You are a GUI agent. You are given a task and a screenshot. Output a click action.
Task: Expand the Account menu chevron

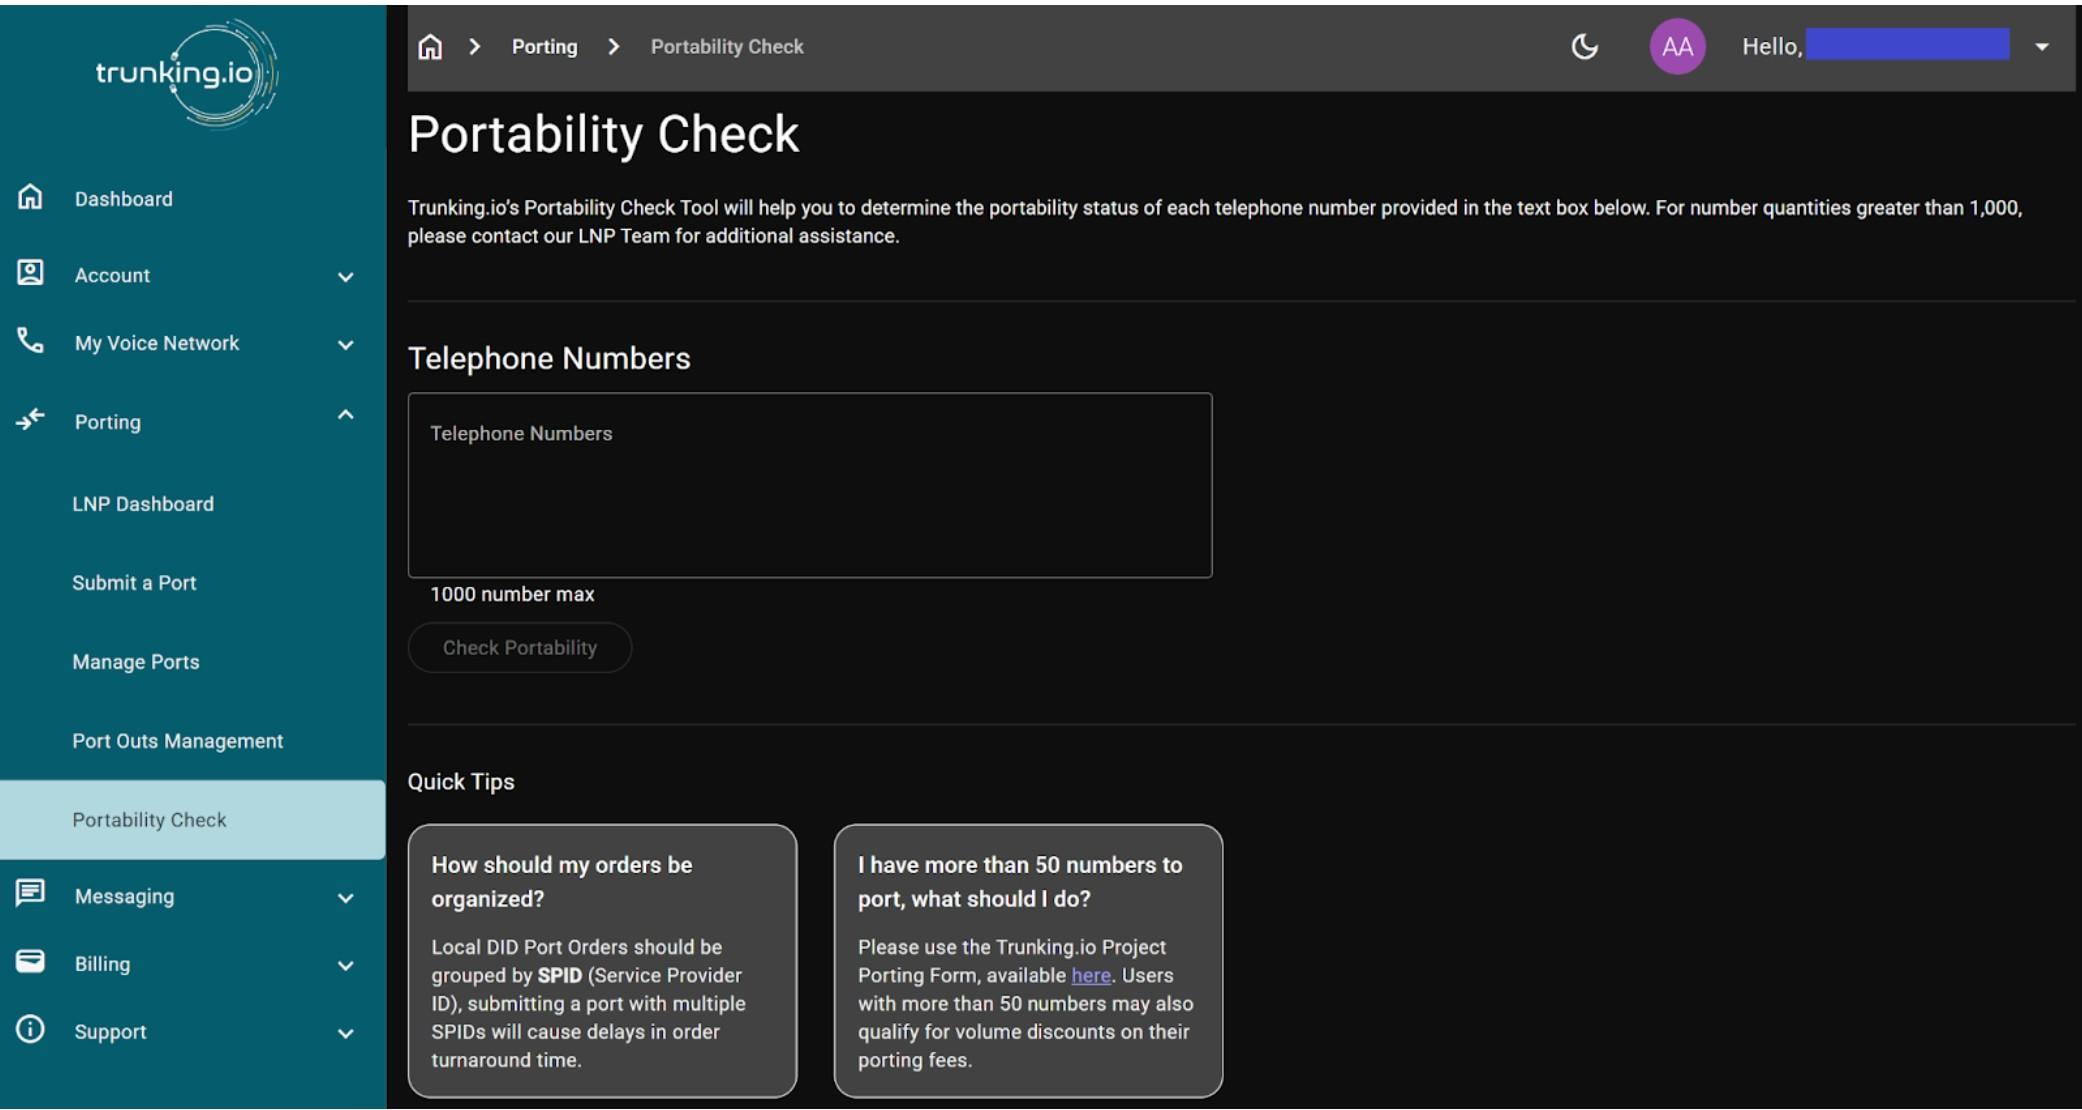(x=345, y=277)
